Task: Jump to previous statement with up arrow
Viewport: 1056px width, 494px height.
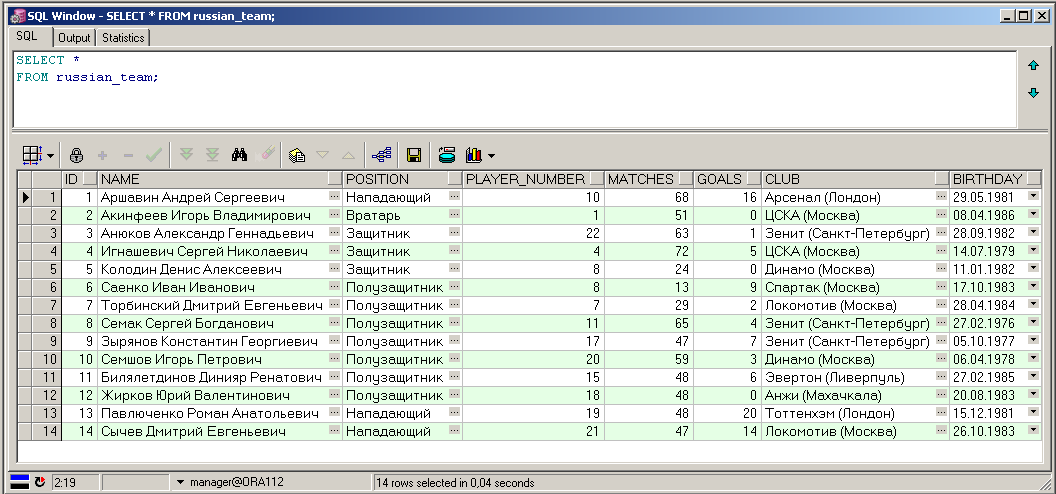Action: click(x=1034, y=65)
